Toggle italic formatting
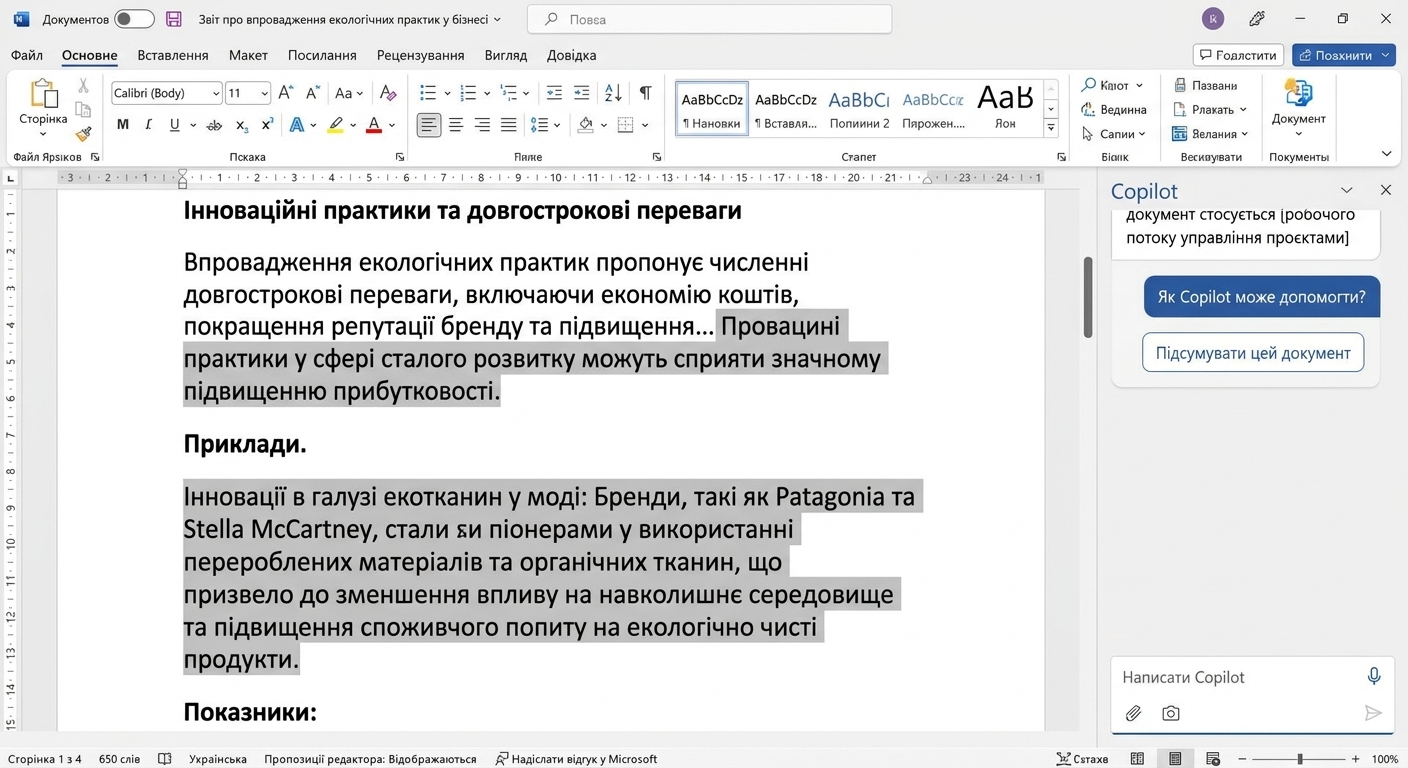1408x768 pixels. coord(149,125)
